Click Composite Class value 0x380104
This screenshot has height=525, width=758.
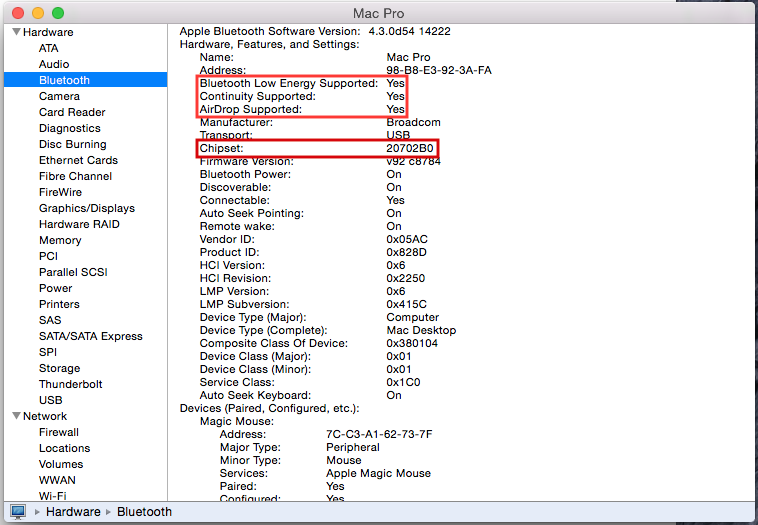pyautogui.click(x=412, y=343)
